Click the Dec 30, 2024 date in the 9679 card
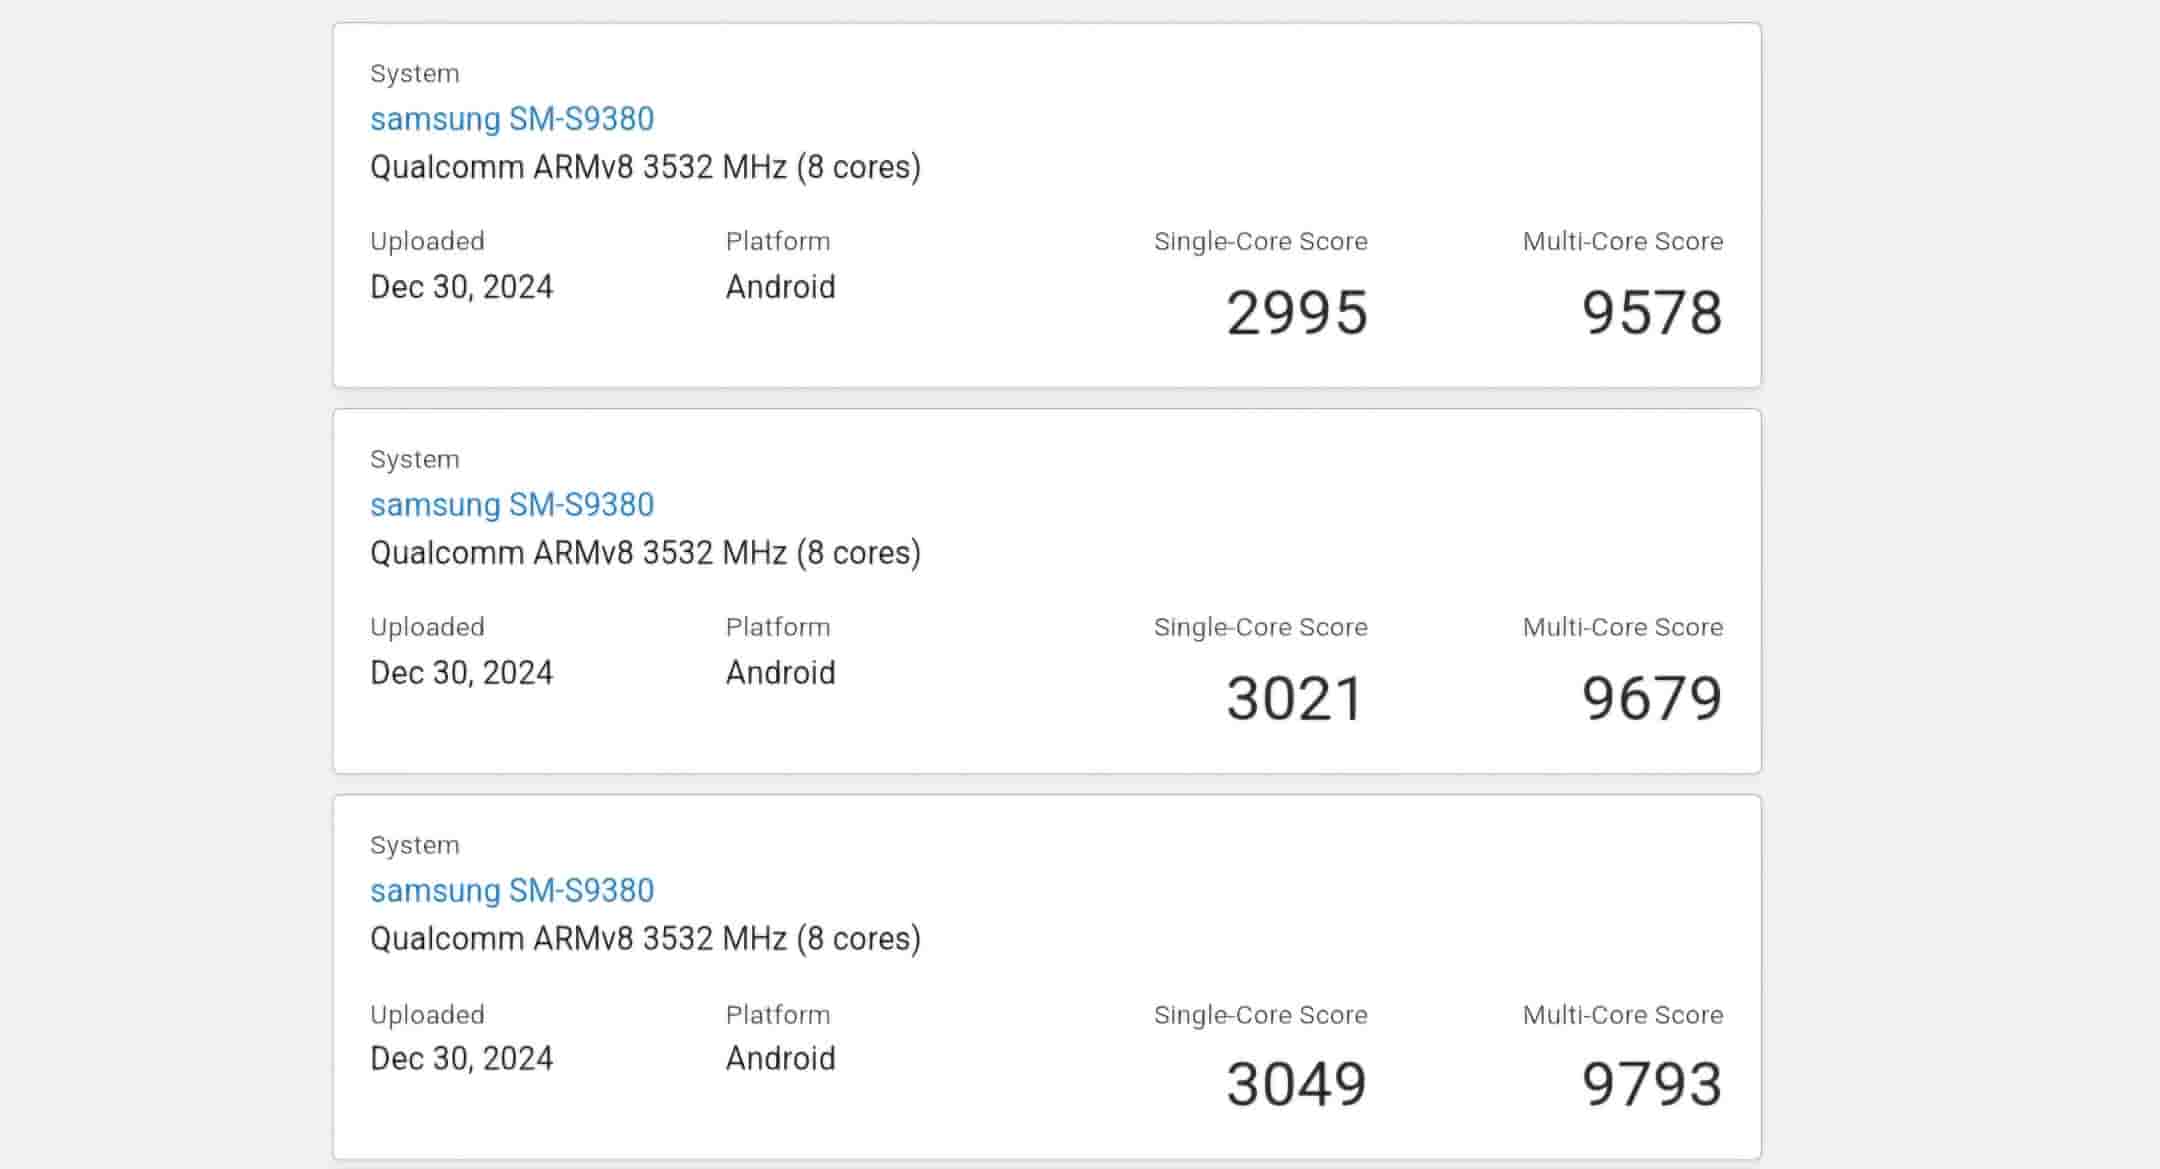This screenshot has height=1169, width=2160. click(x=461, y=673)
